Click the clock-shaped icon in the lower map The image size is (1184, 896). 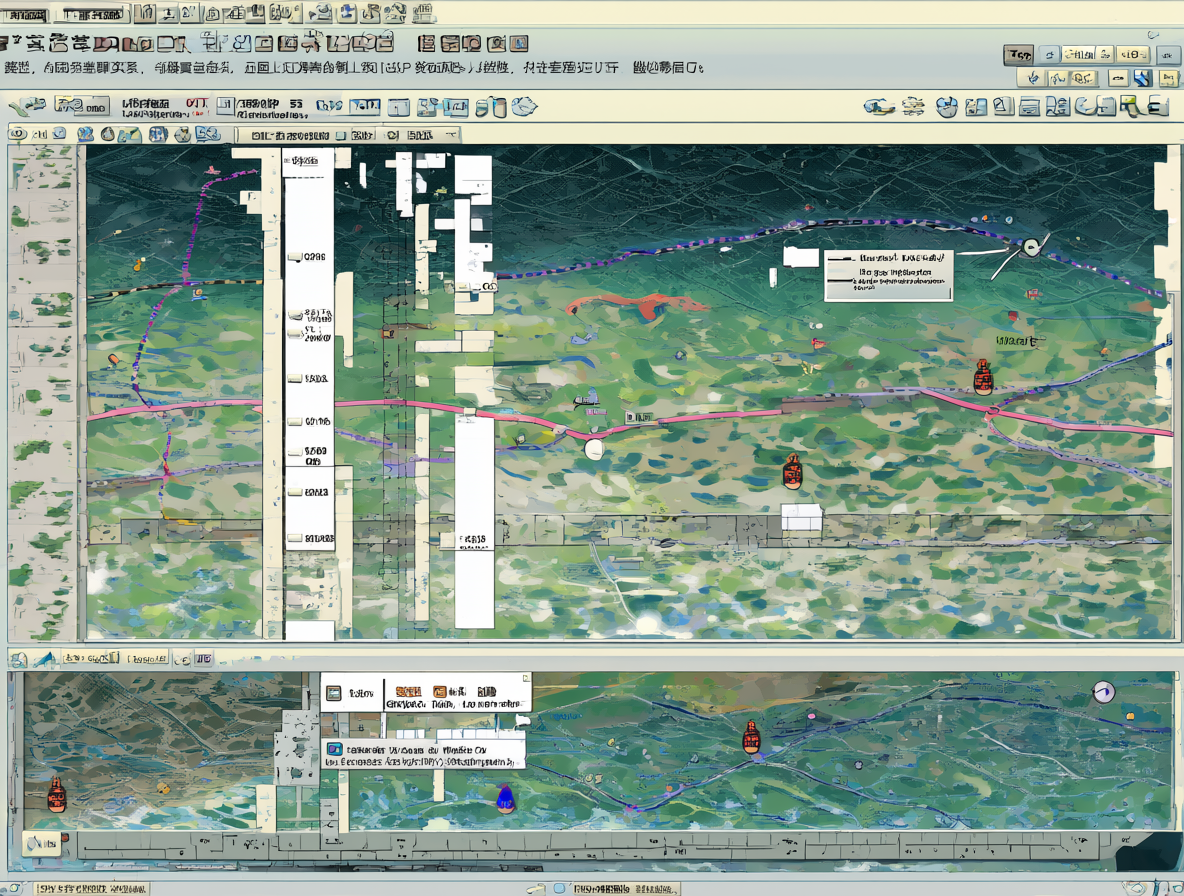(1104, 691)
